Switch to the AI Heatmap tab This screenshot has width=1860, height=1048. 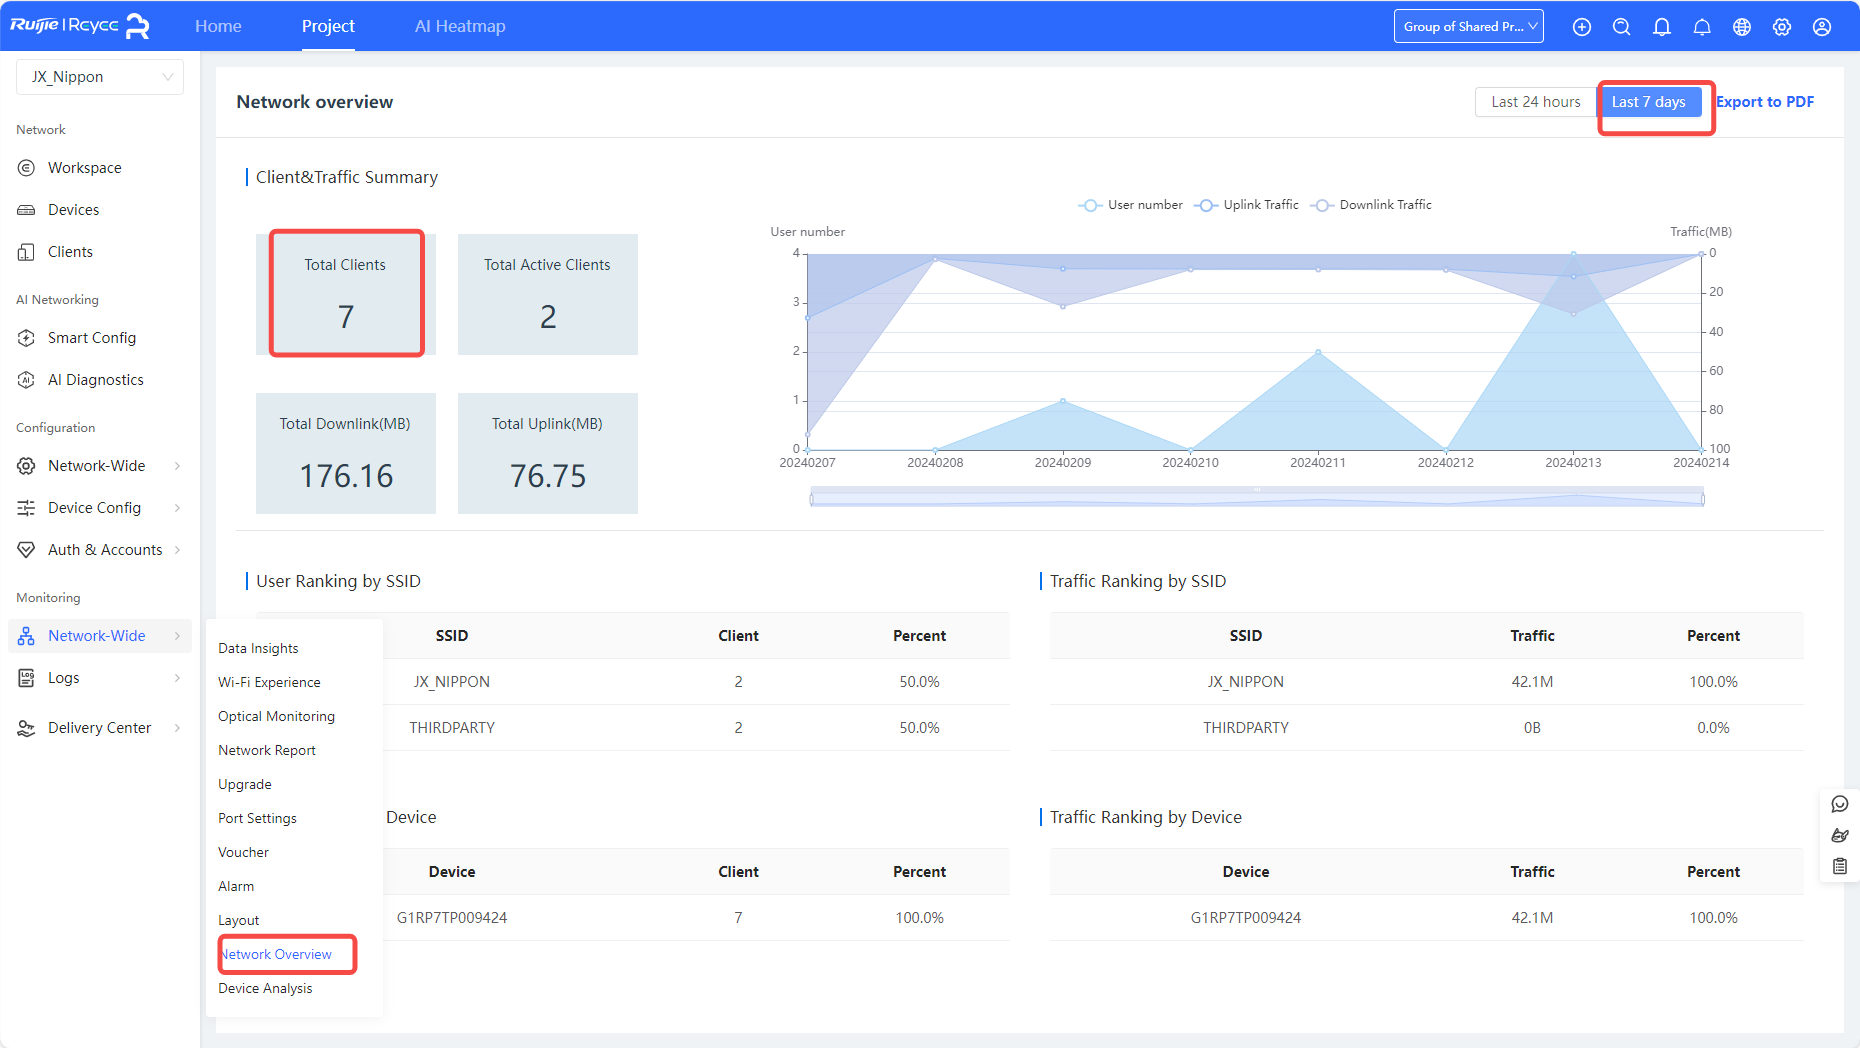pyautogui.click(x=460, y=26)
